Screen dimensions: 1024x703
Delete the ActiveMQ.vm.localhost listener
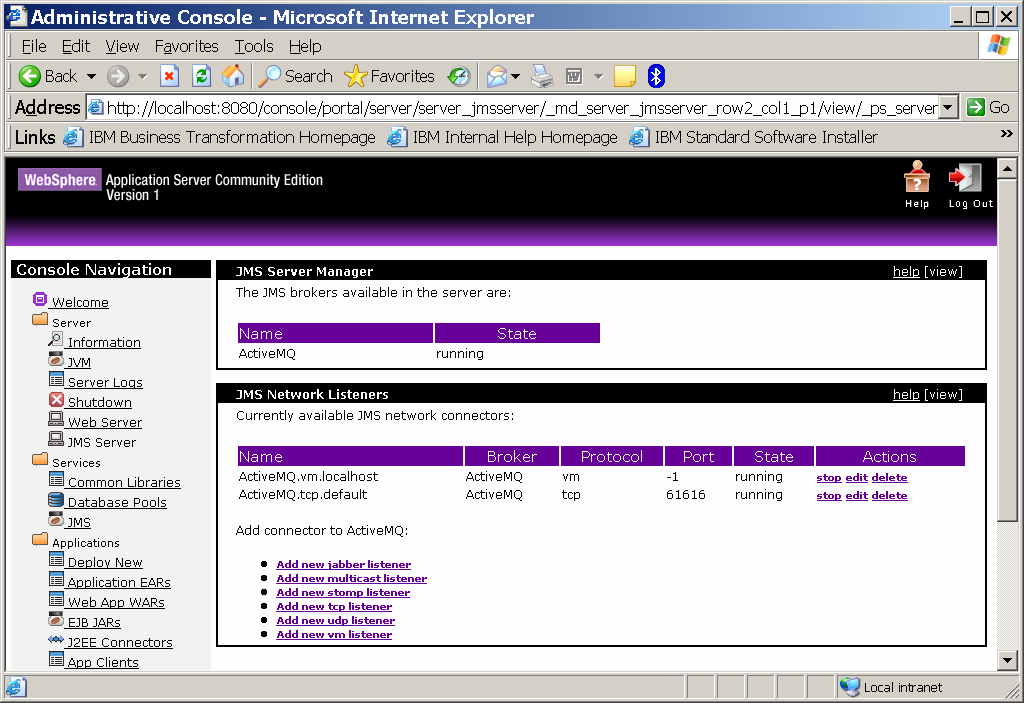tap(889, 477)
